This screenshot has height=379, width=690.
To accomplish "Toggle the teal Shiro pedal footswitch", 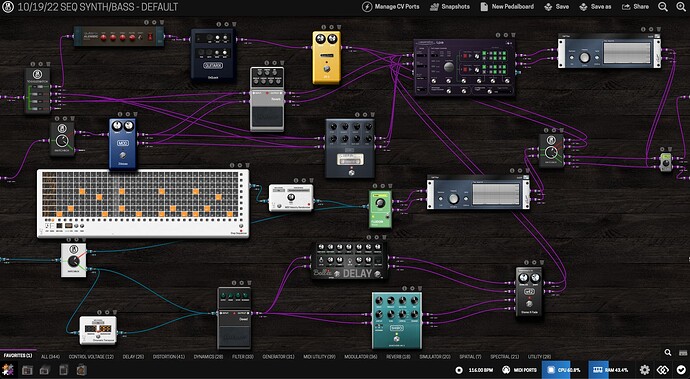I will [x=396, y=339].
